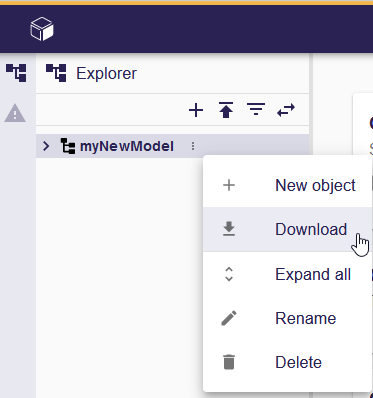The width and height of the screenshot is (373, 398).
Task: Click the three-dot menu beside myNewModel
Action: click(193, 146)
